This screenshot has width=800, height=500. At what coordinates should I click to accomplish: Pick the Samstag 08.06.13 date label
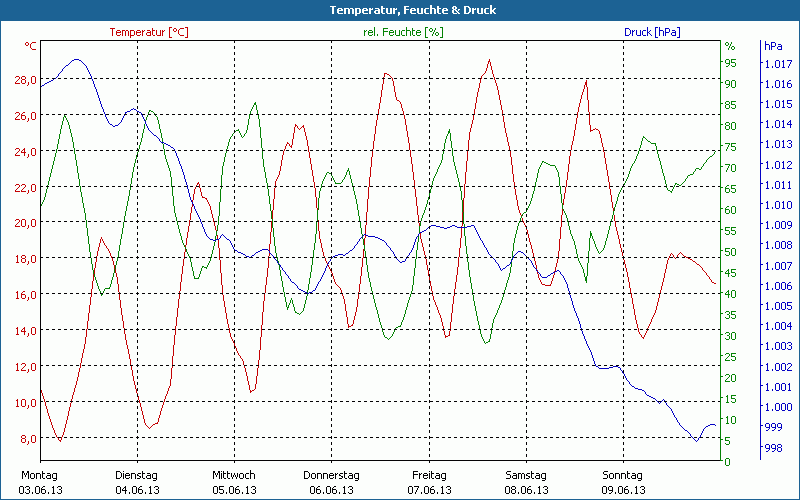coord(526,482)
